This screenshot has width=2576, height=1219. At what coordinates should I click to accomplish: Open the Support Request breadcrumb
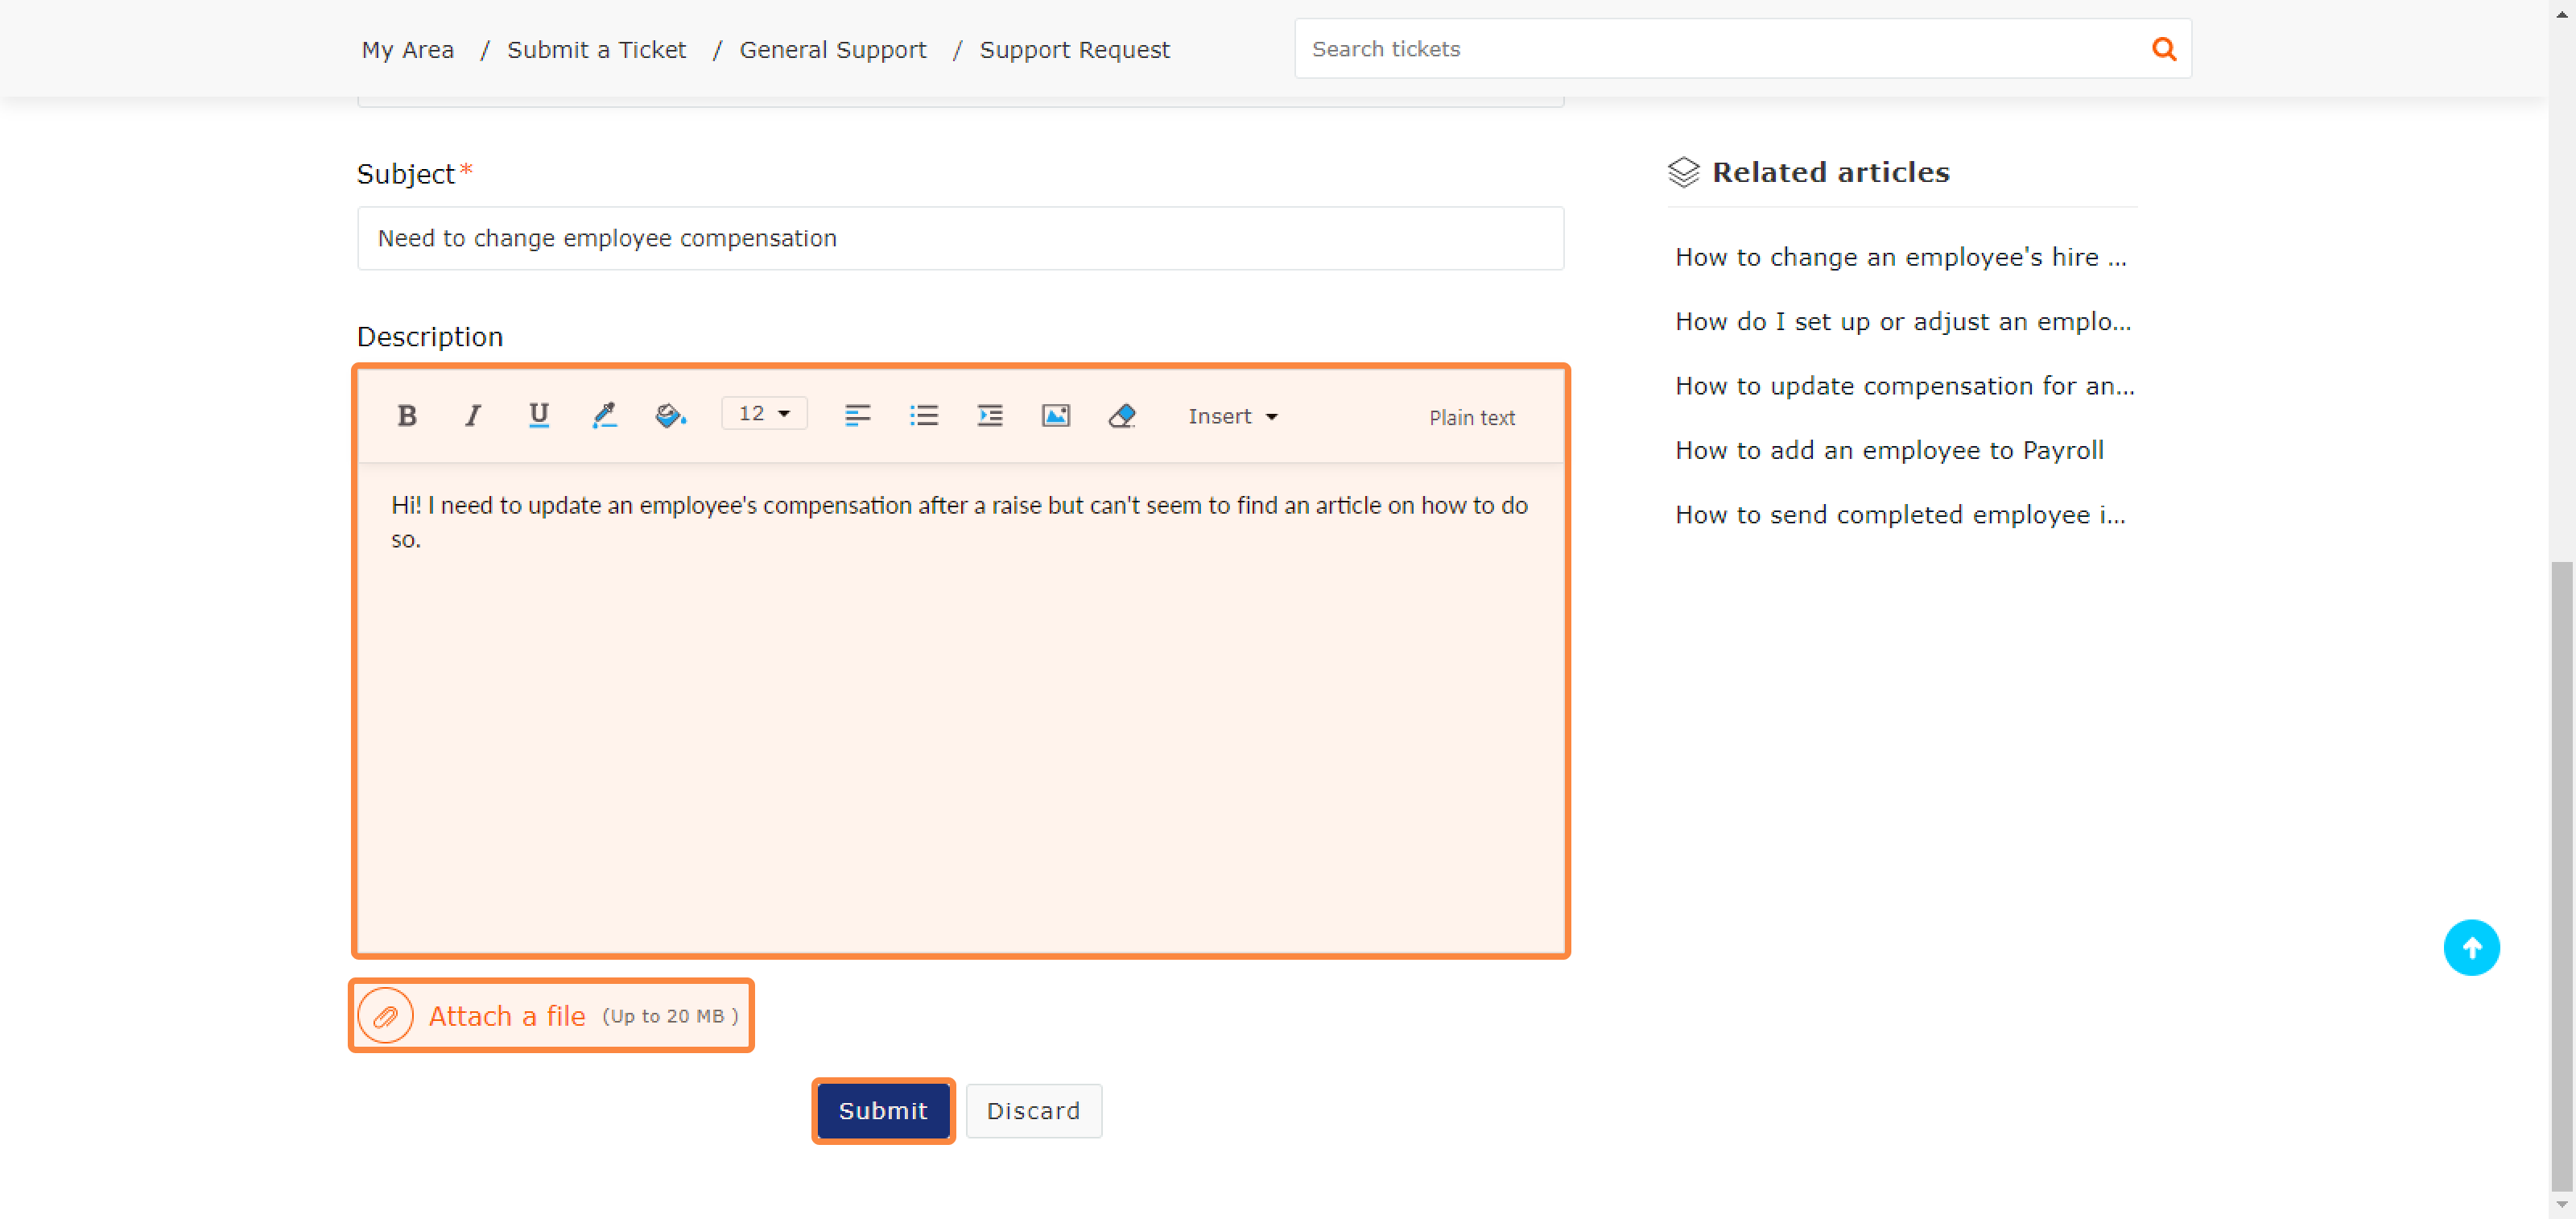(1075, 49)
